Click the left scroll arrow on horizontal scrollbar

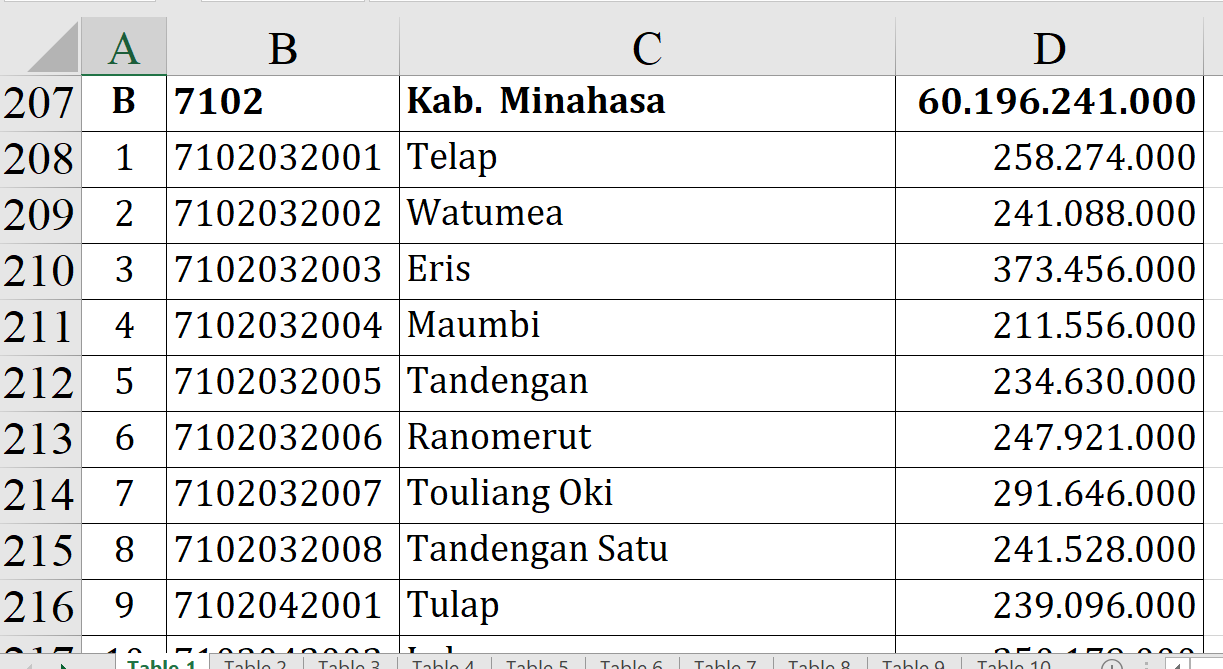click(x=1177, y=665)
